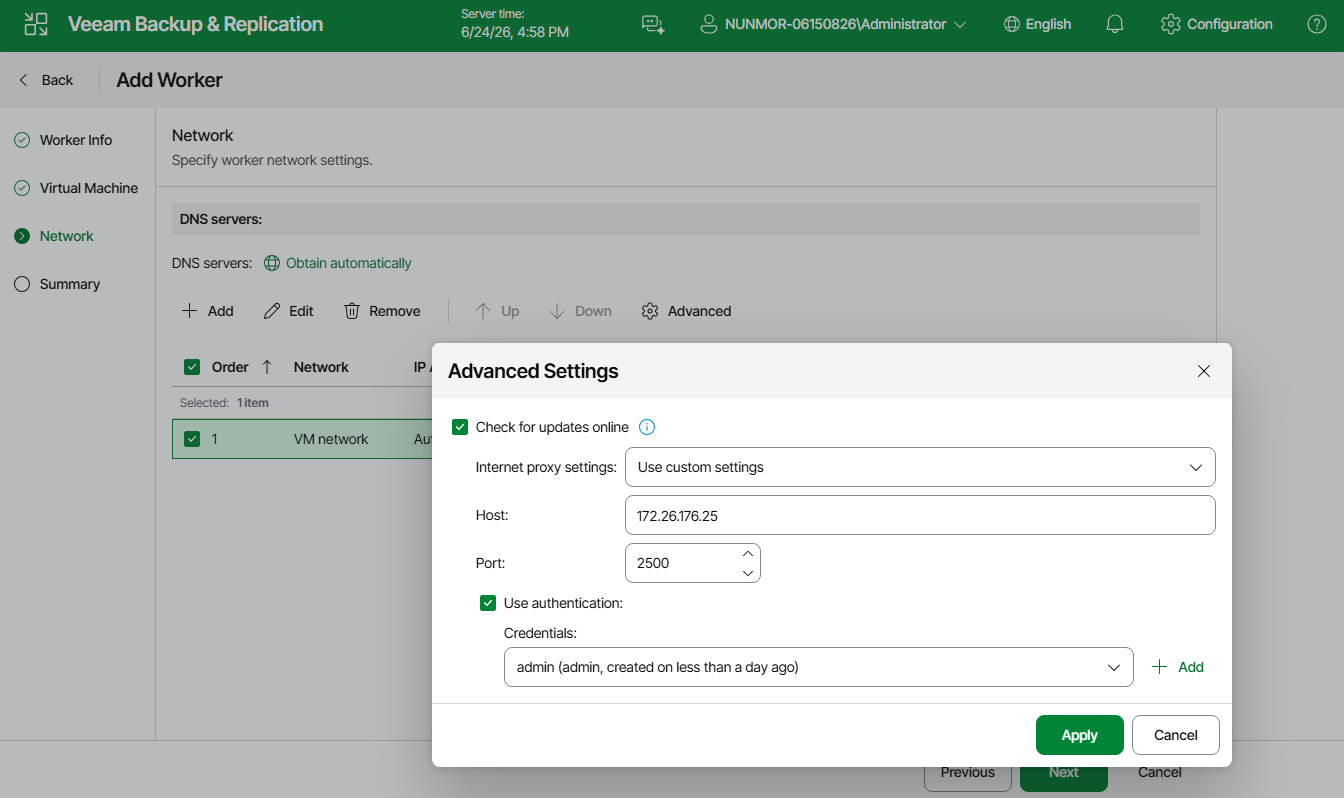
Task: Close the Advanced Settings dialog
Action: tap(1204, 371)
